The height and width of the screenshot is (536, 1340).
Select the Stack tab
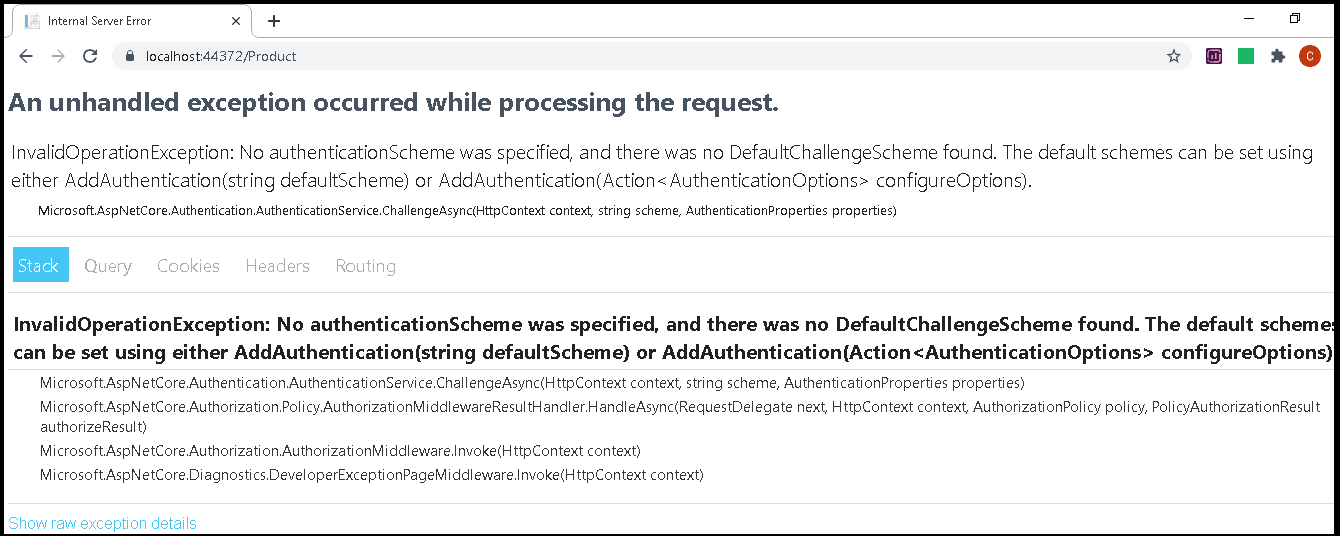(41, 265)
